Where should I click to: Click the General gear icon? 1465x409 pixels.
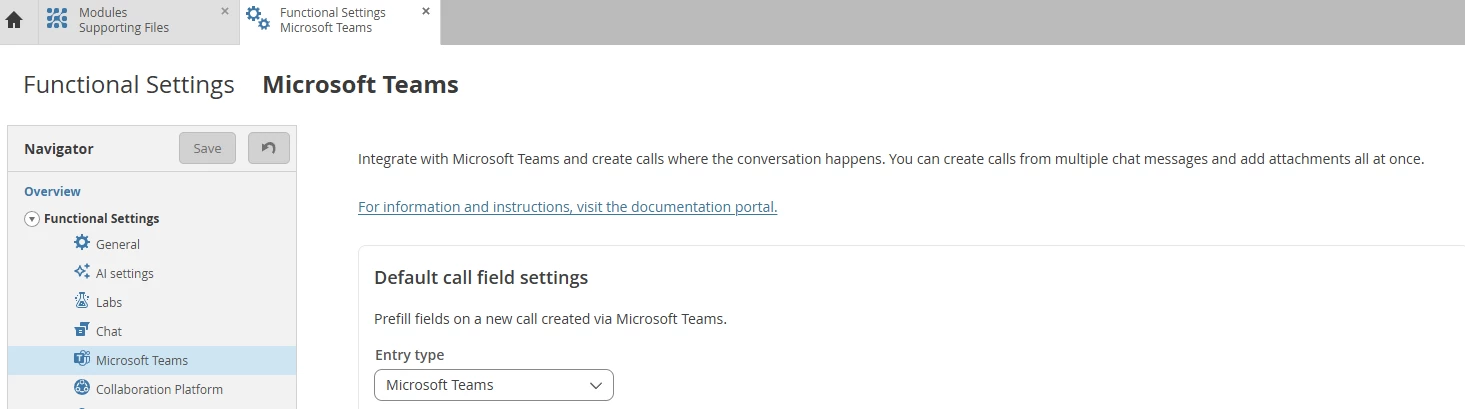coord(82,243)
